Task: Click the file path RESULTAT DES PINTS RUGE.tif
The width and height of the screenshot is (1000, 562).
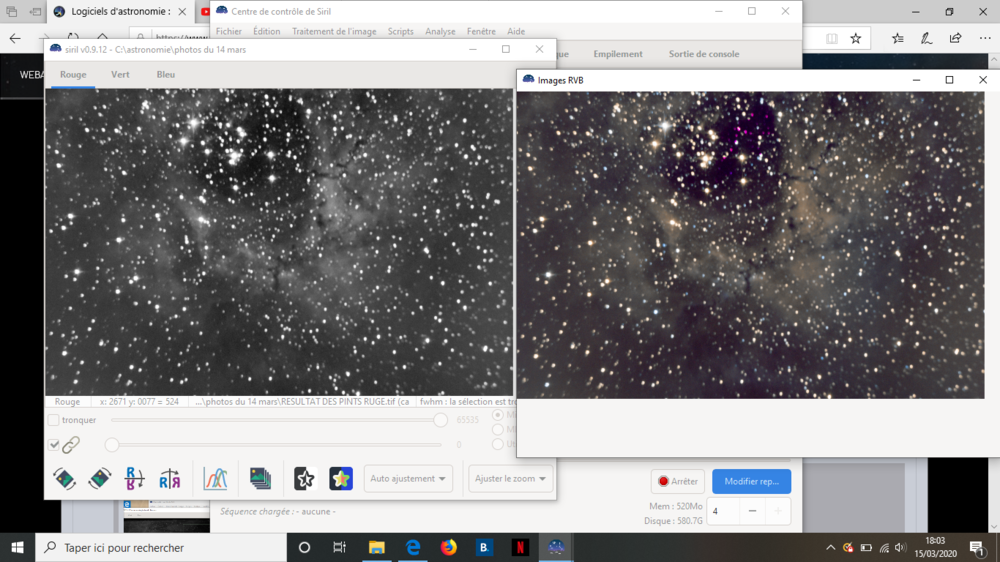Action: pos(302,402)
